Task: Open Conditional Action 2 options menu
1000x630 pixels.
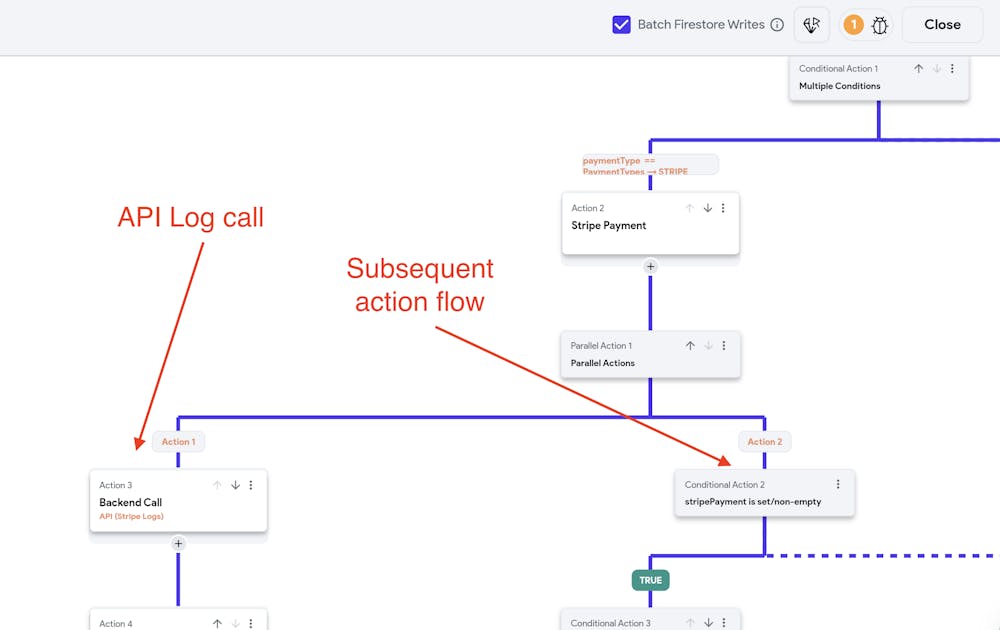Action: coord(838,484)
